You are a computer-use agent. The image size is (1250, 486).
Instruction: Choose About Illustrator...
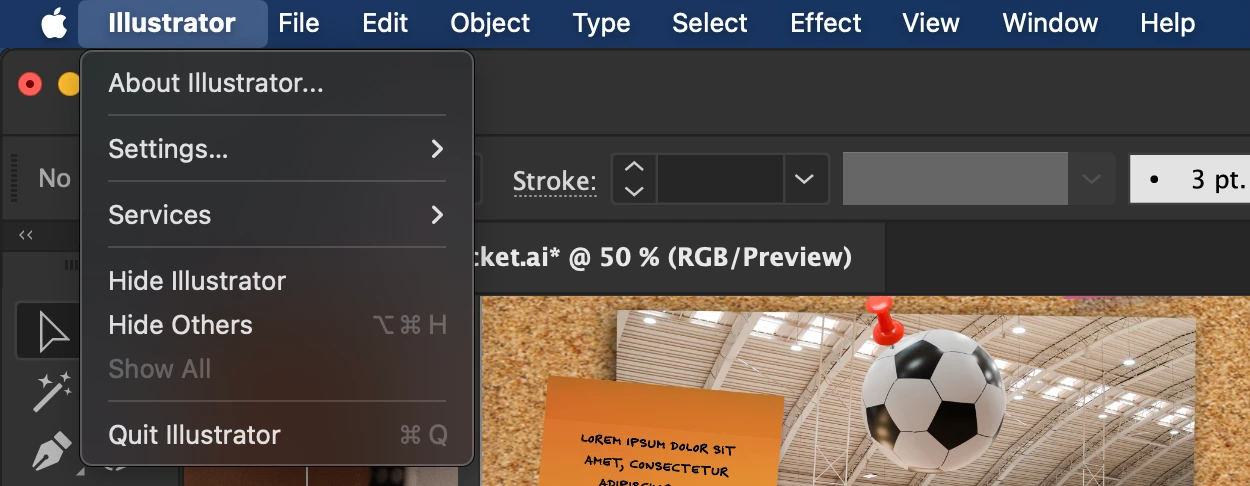(277, 83)
